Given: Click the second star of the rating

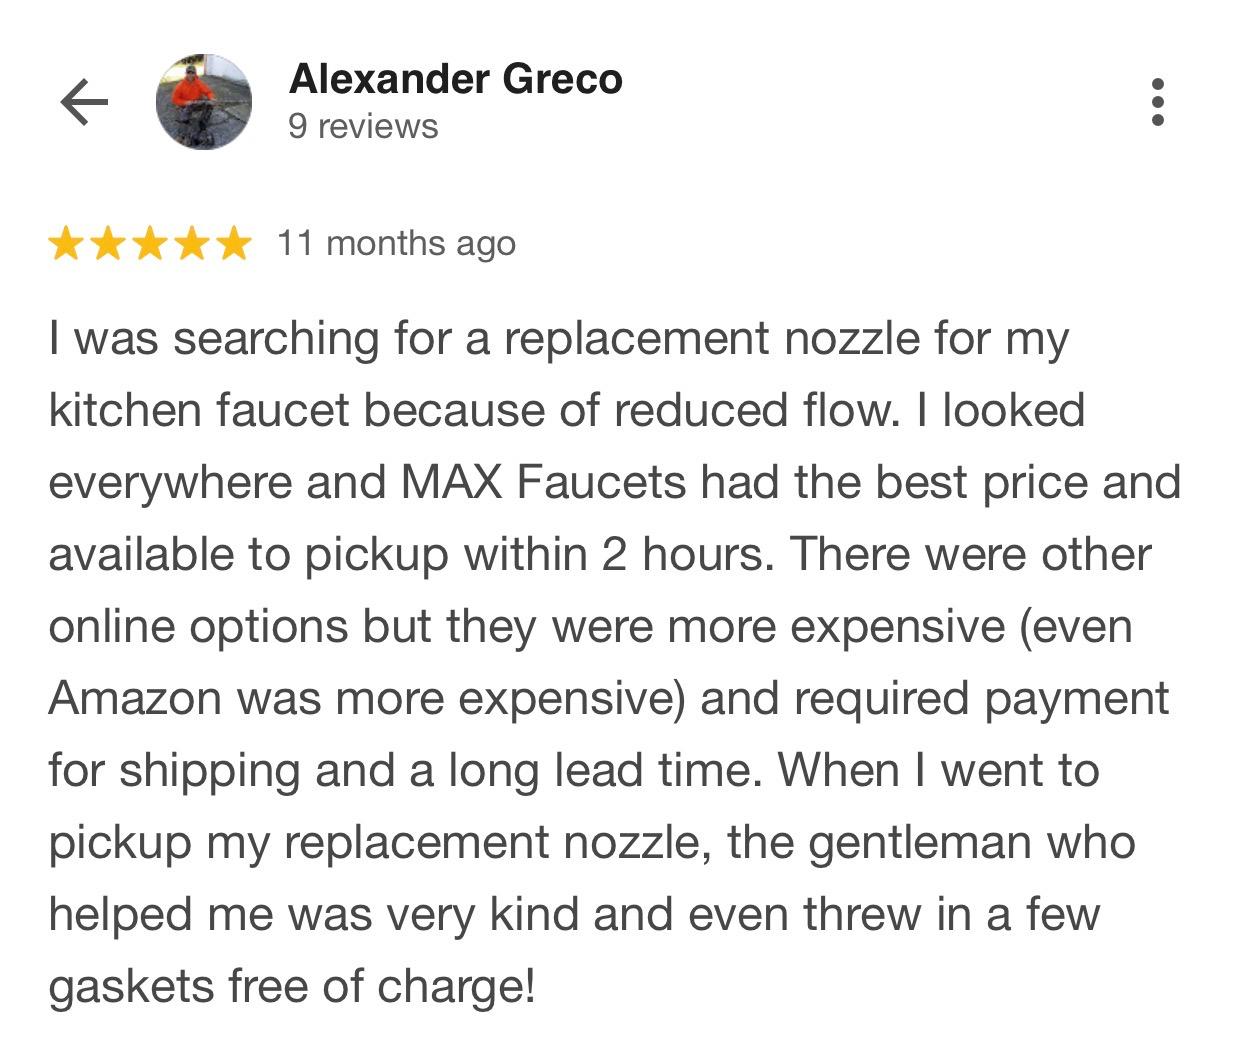Looking at the screenshot, I should point(108,243).
